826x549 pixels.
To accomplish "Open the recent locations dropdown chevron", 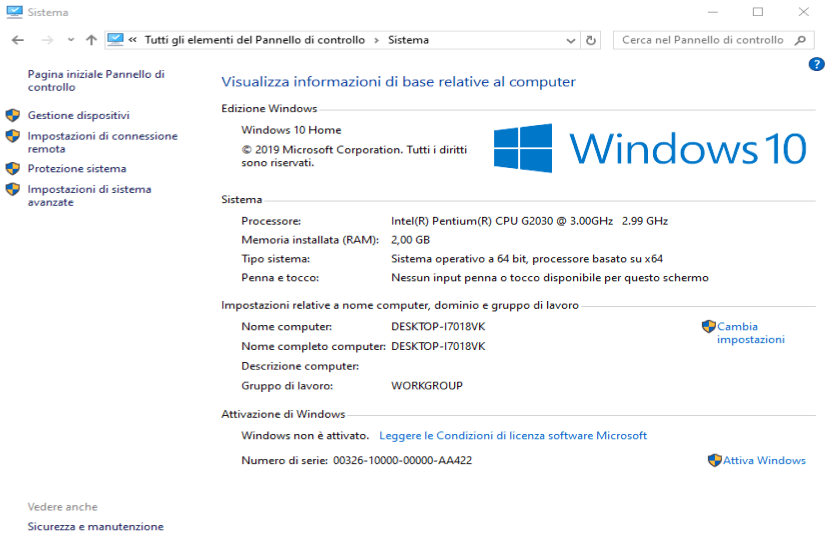I will 71,40.
